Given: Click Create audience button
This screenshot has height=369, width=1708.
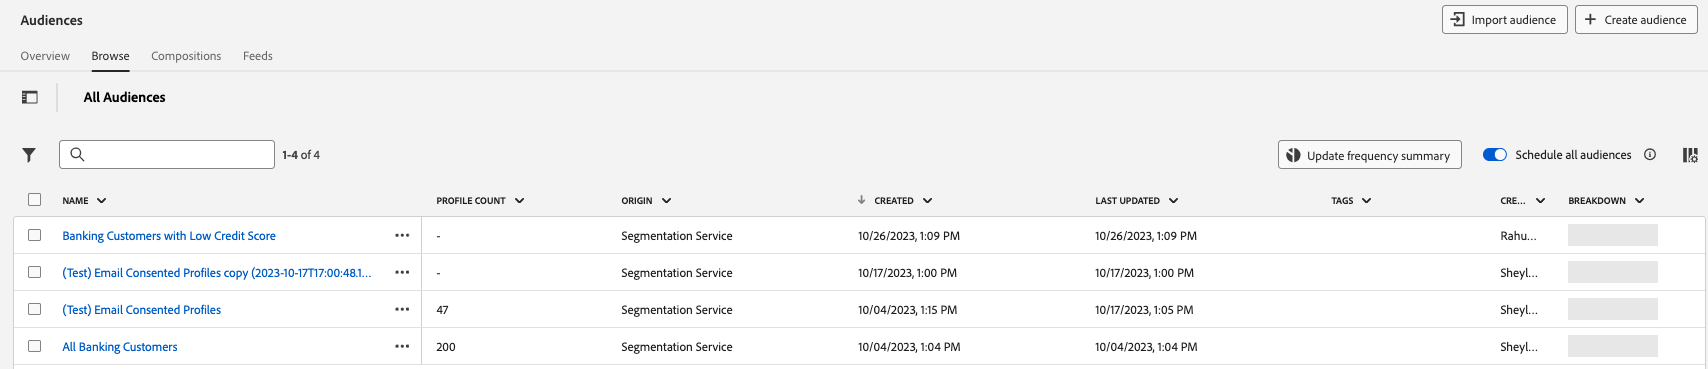Looking at the screenshot, I should pos(1635,20).
